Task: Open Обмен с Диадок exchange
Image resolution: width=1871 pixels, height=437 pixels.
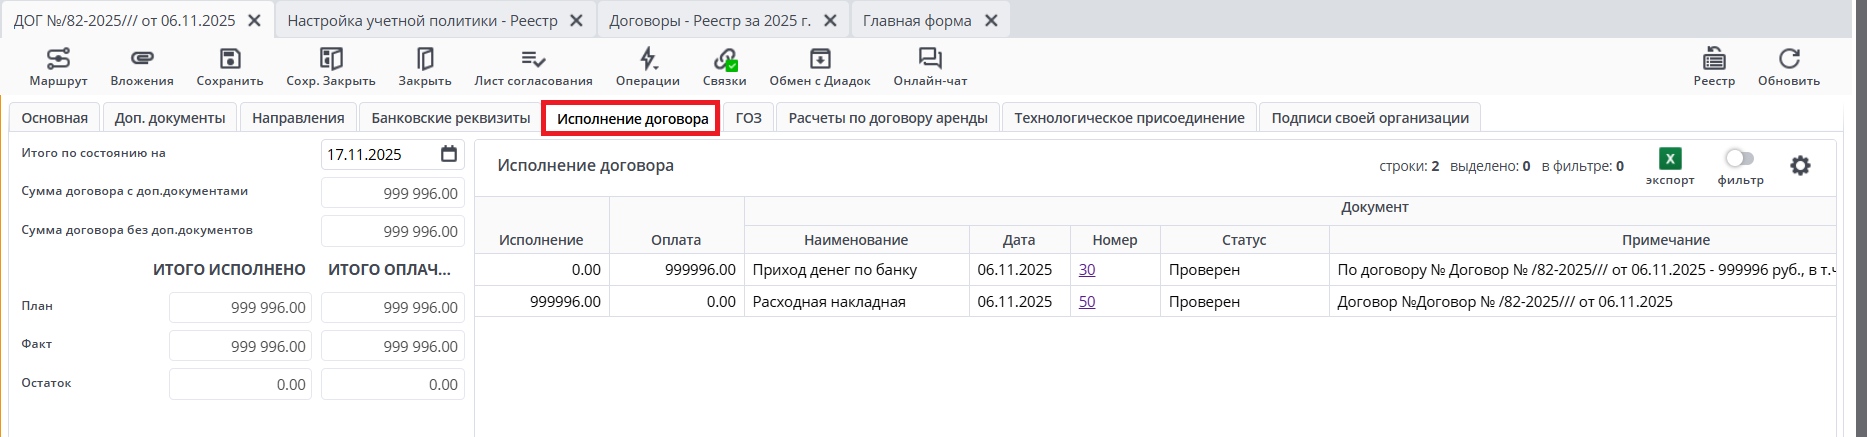Action: (x=820, y=59)
